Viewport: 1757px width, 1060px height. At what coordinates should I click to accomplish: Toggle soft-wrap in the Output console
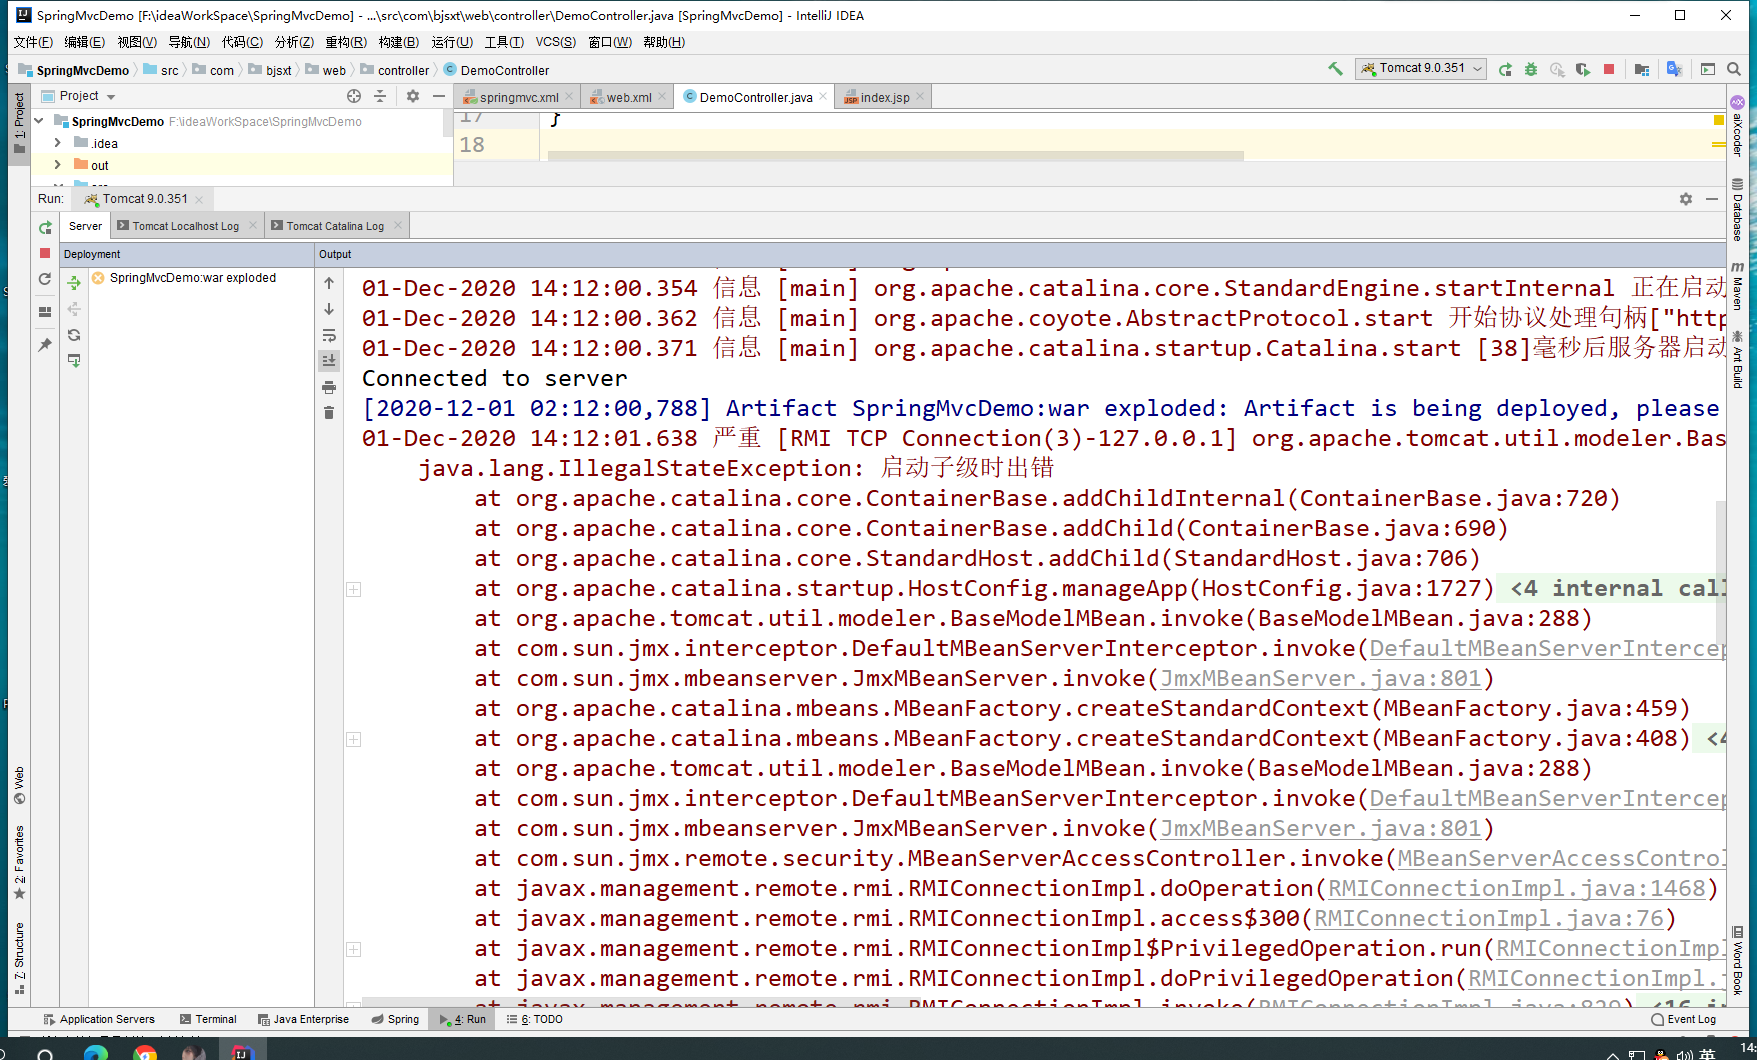[329, 335]
